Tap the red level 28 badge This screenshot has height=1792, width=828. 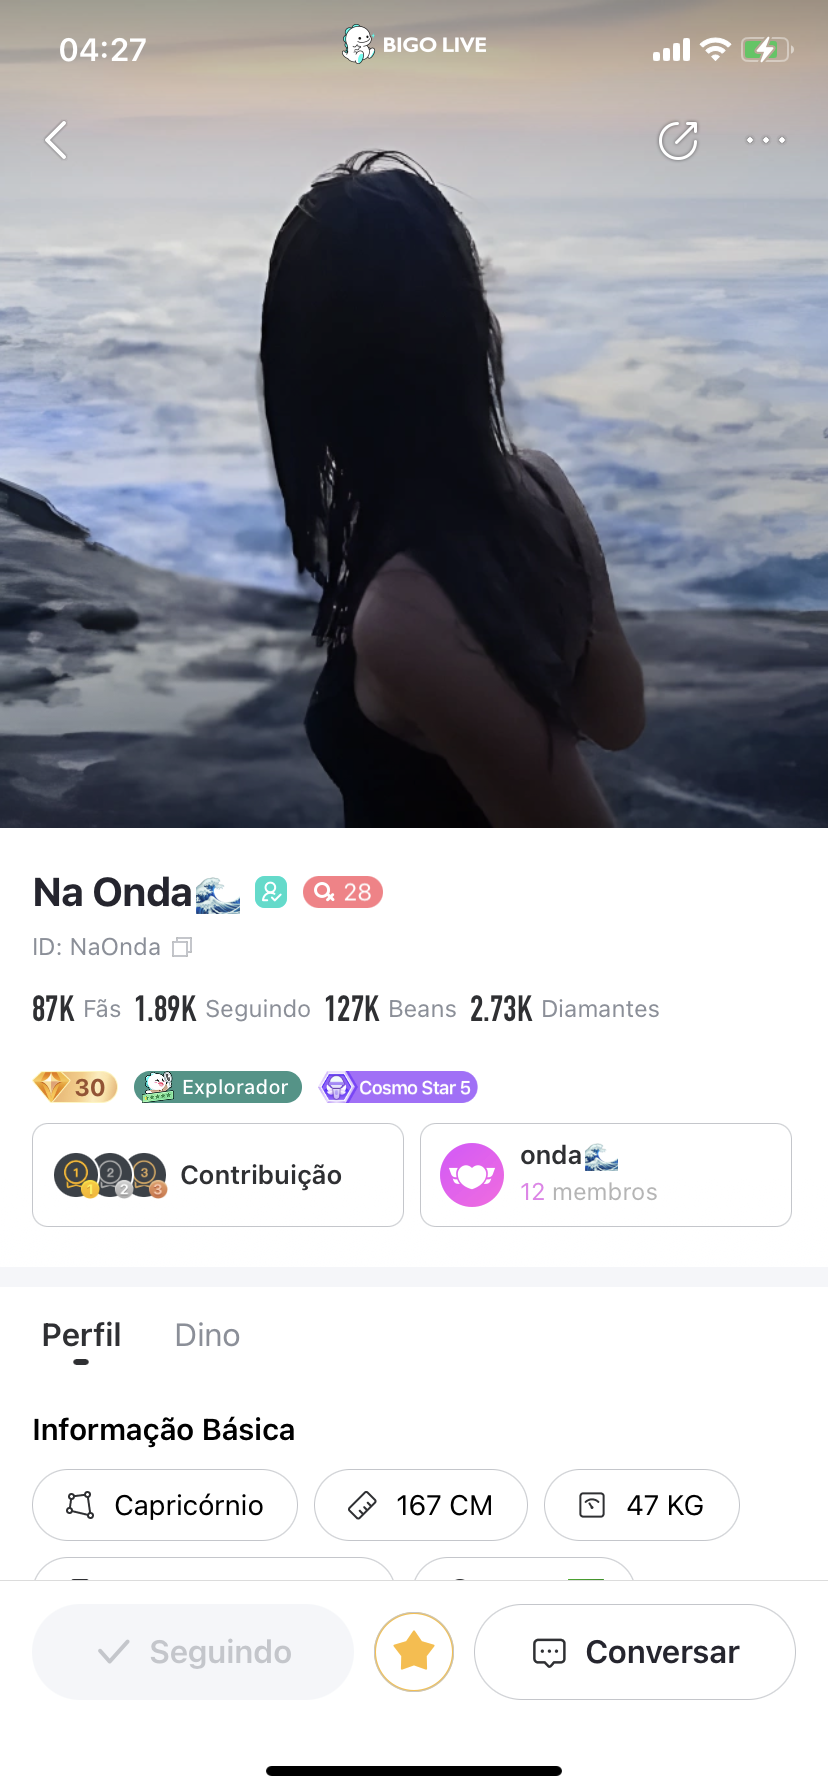343,891
